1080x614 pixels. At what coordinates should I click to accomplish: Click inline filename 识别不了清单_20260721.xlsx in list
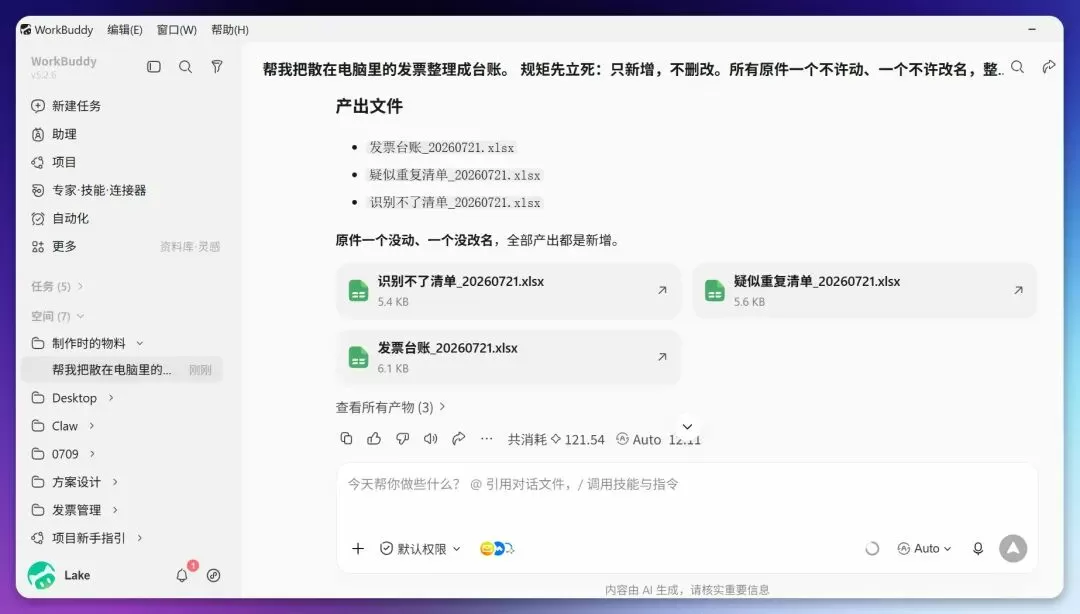455,203
